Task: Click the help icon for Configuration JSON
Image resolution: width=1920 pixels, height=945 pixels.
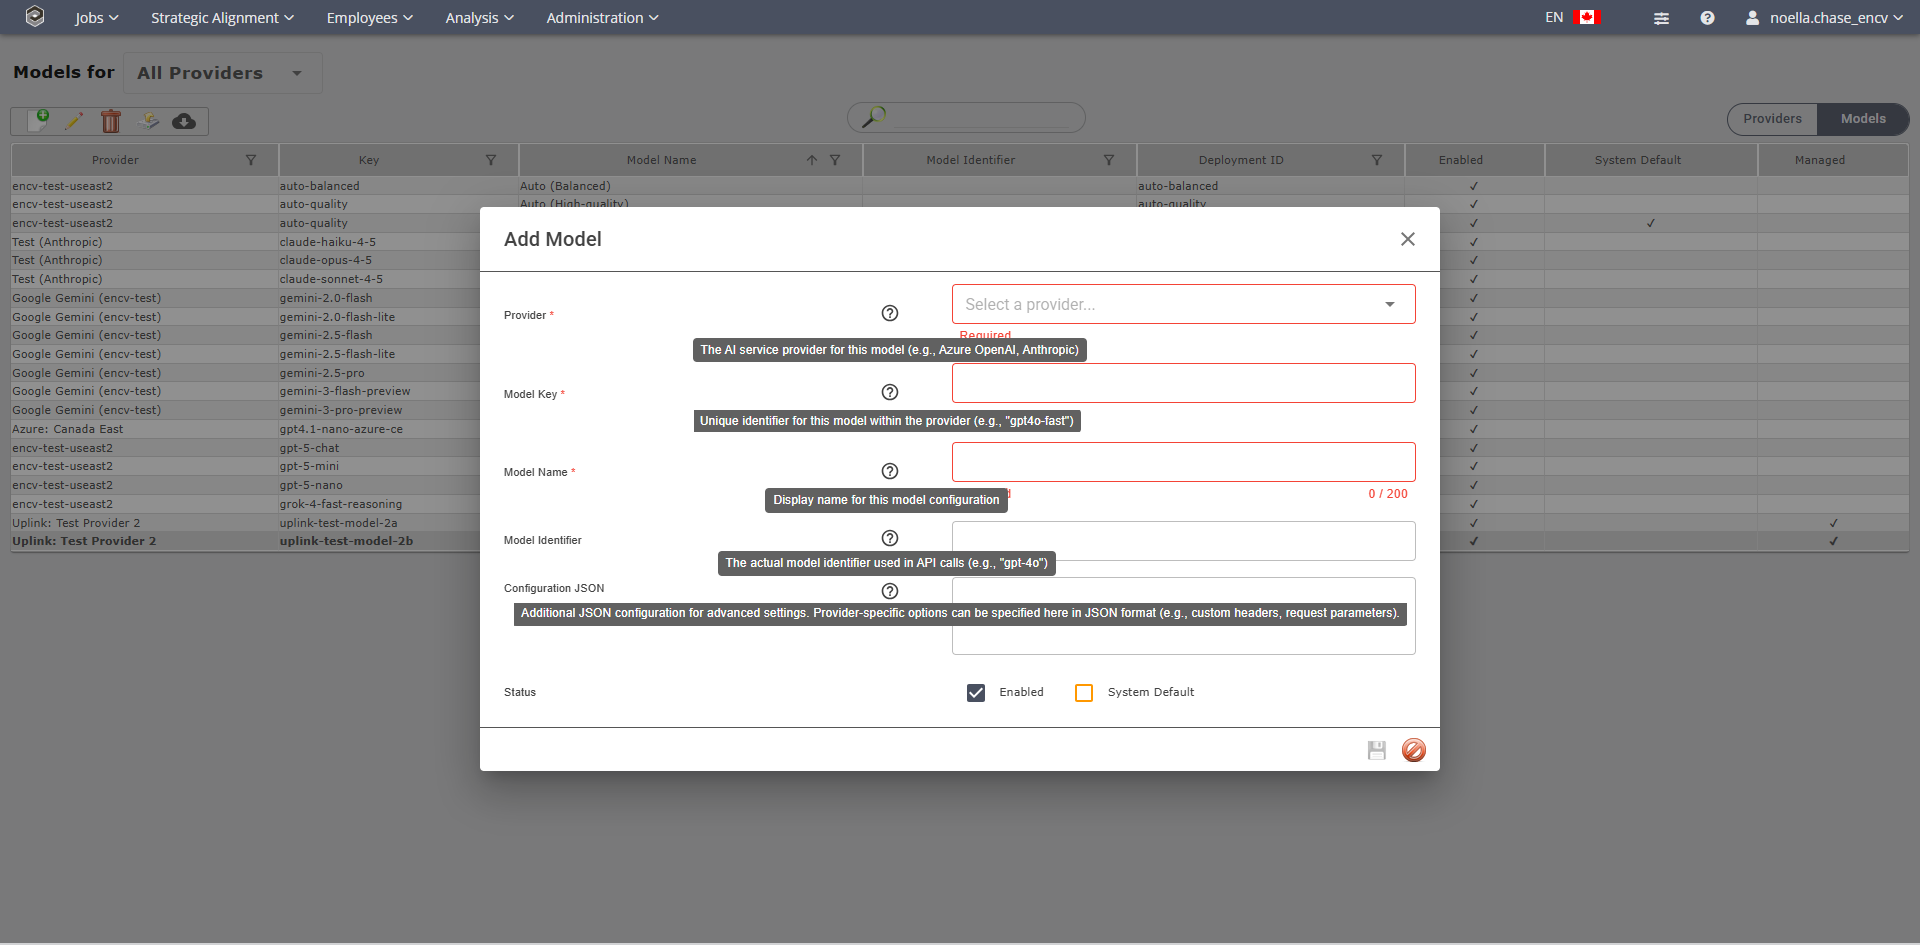Action: click(889, 591)
